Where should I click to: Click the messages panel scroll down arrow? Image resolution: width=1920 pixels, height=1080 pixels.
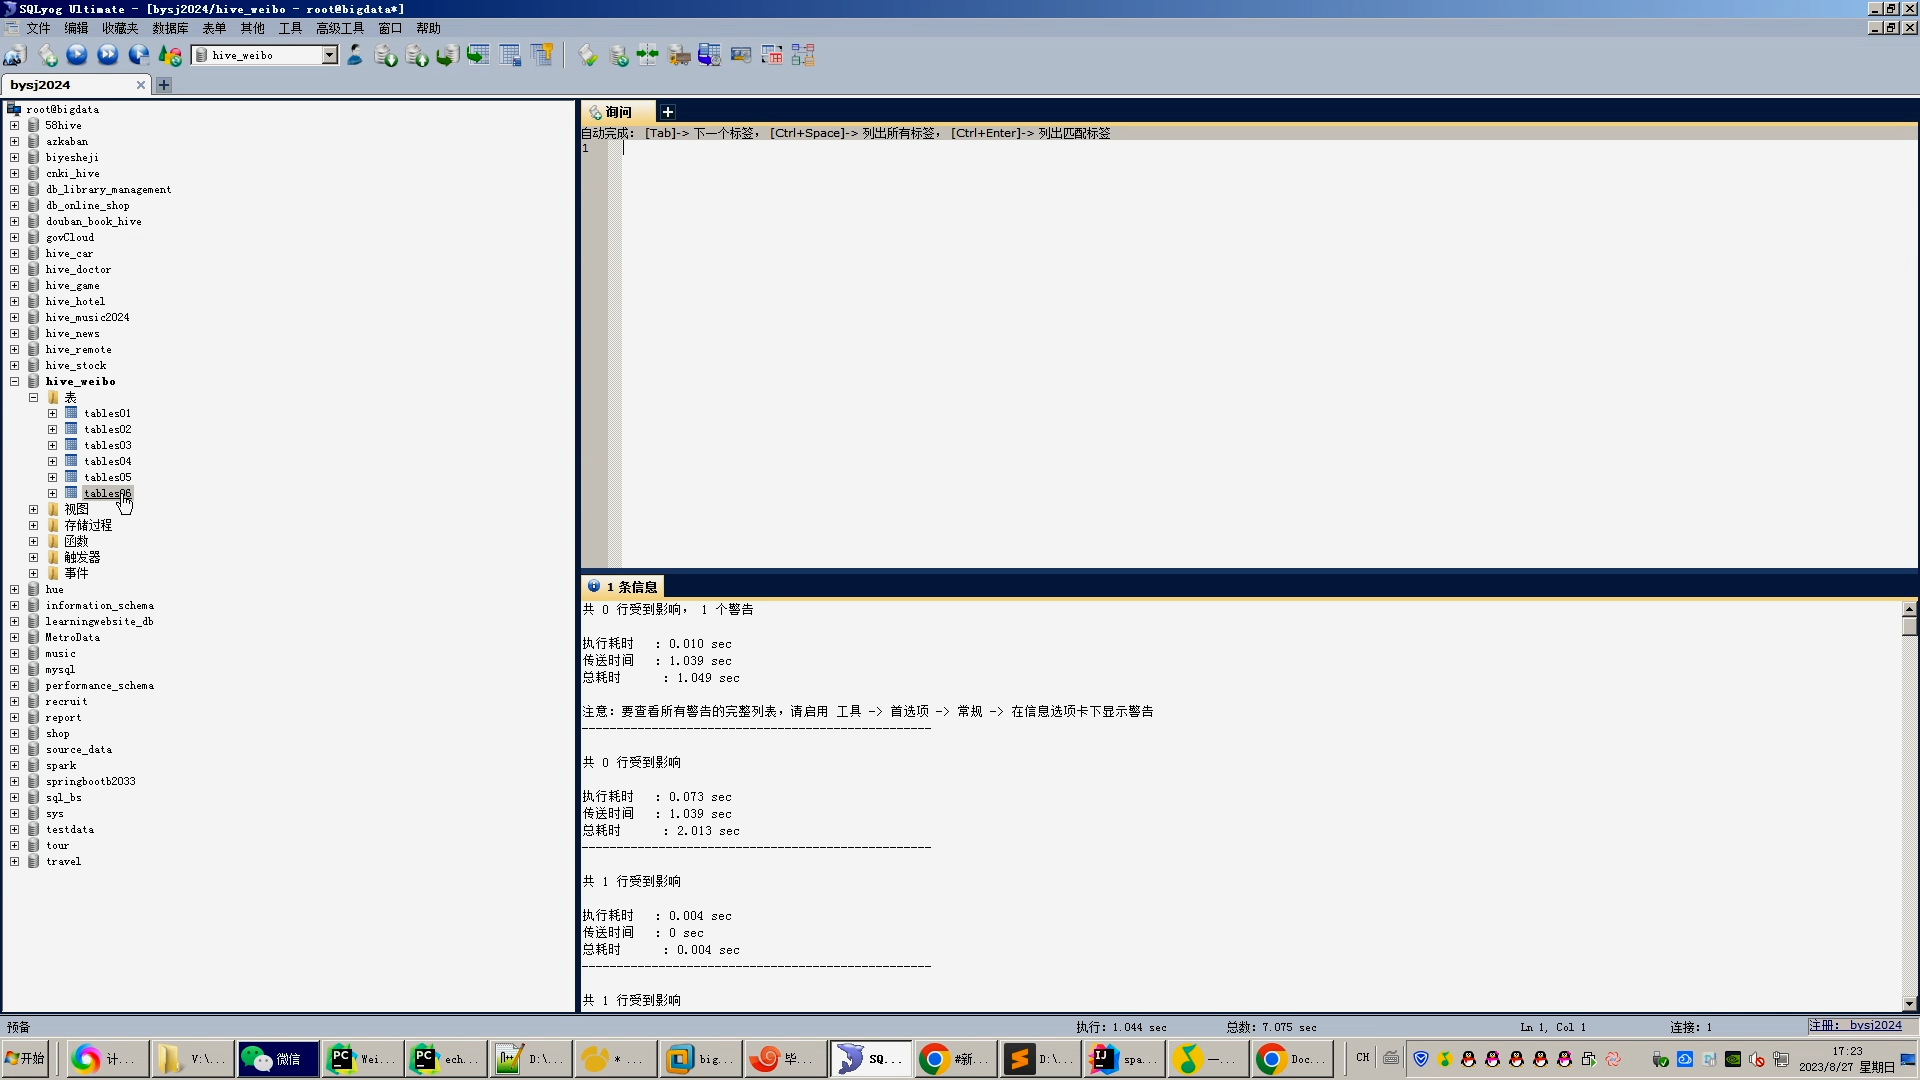(1909, 1003)
